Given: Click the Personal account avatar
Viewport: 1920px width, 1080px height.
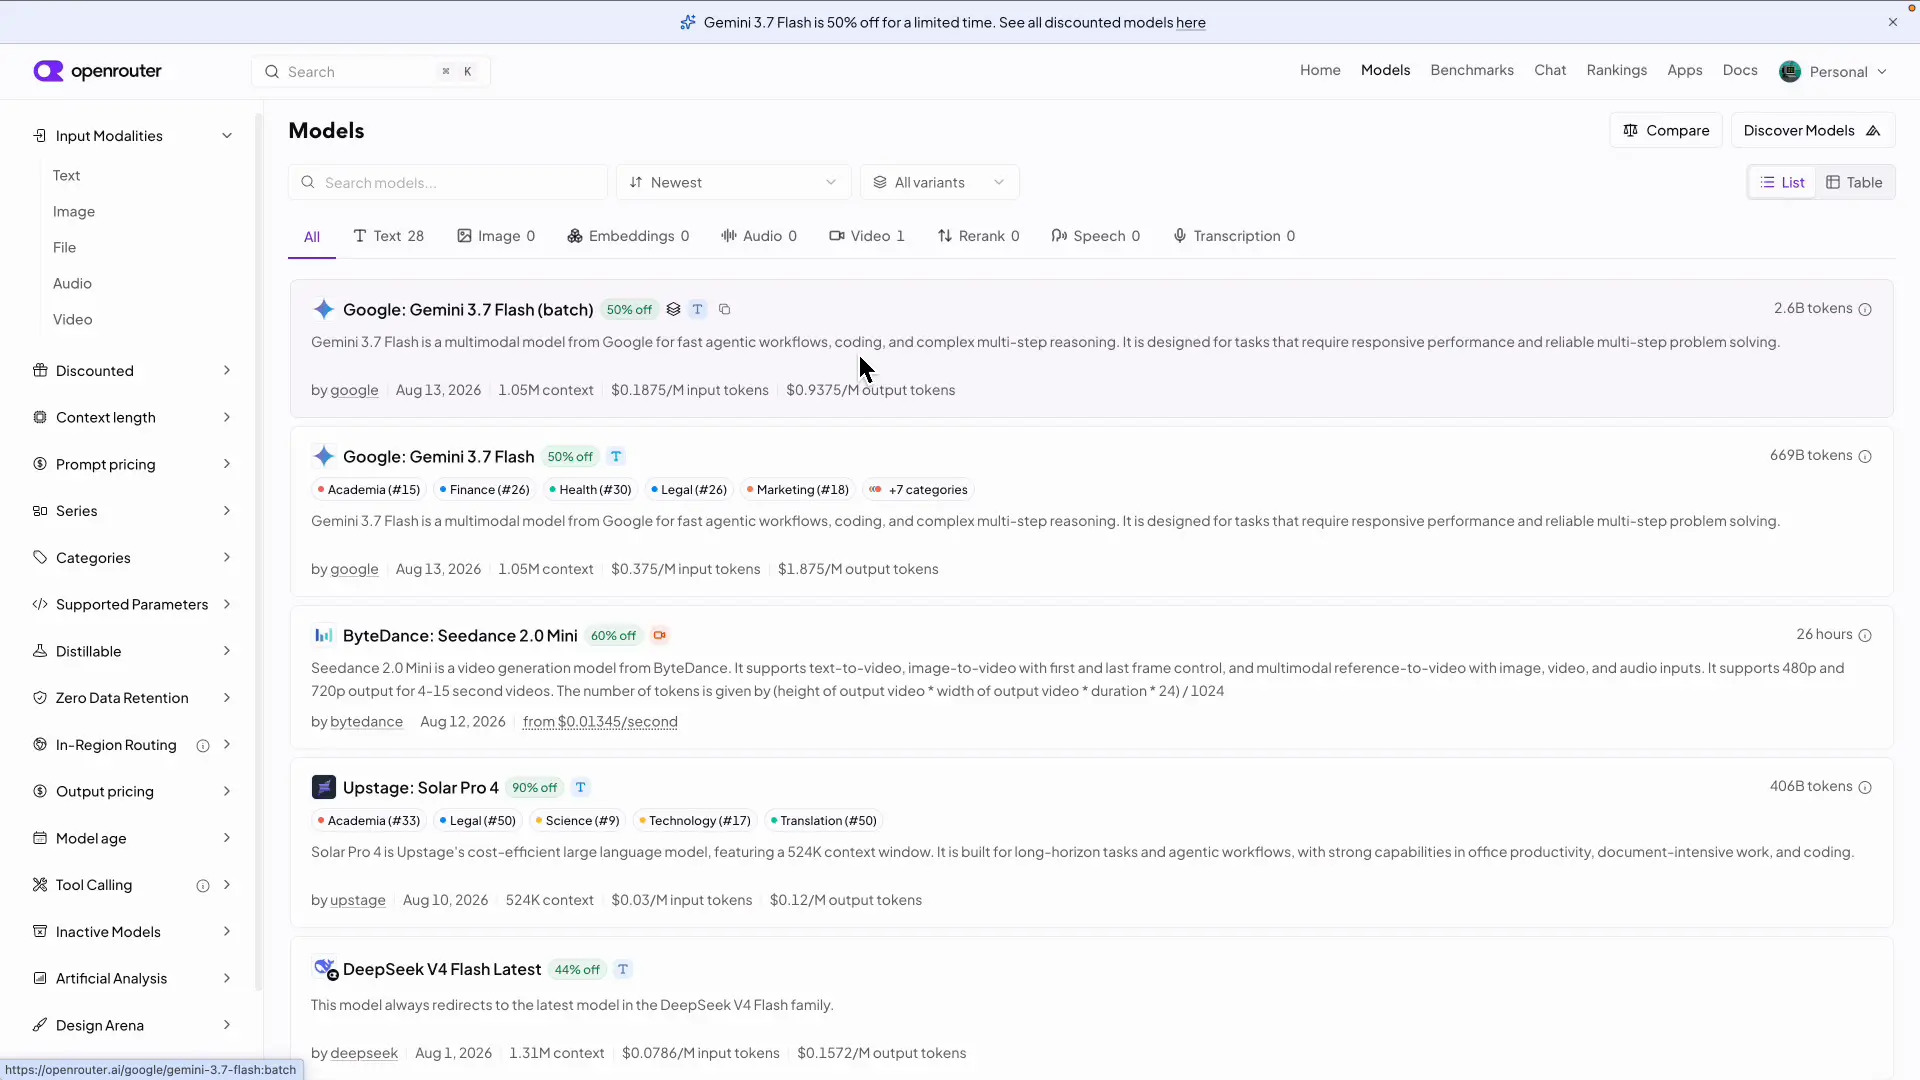Looking at the screenshot, I should coord(1790,71).
